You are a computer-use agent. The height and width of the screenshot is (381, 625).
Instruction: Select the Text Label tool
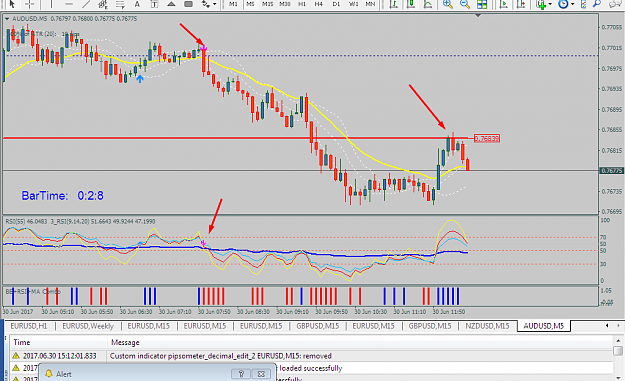coord(154,4)
